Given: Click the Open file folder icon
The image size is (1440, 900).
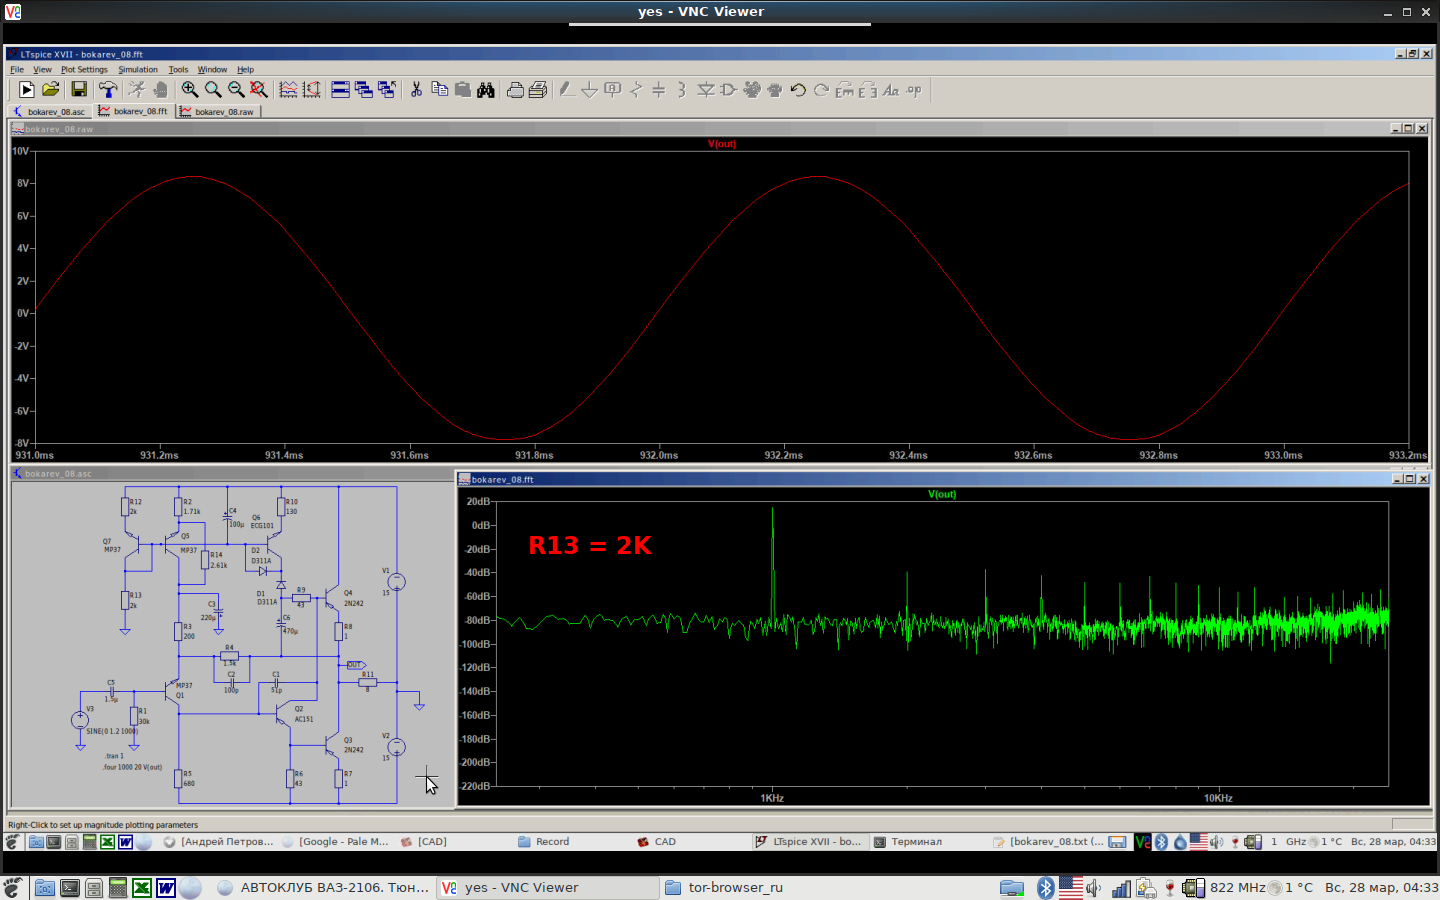Looking at the screenshot, I should (51, 90).
